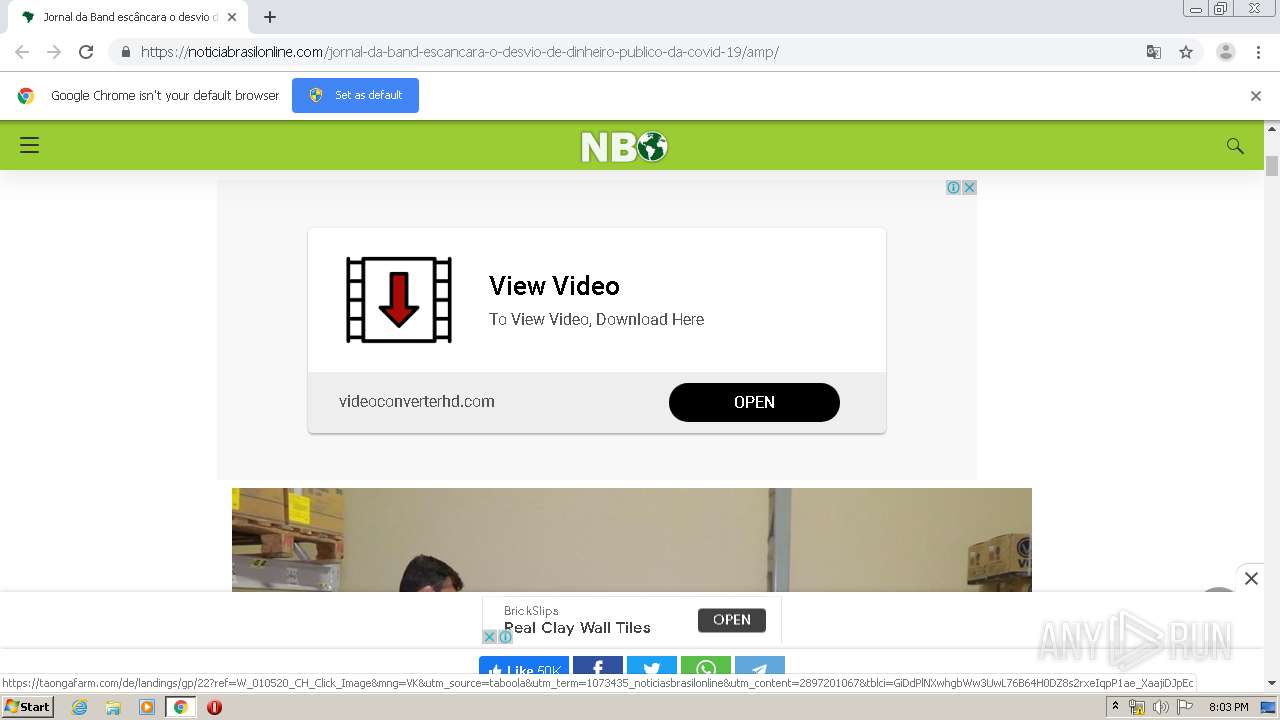The height and width of the screenshot is (720, 1280).
Task: Open Google Translate page icon
Action: coord(1154,52)
